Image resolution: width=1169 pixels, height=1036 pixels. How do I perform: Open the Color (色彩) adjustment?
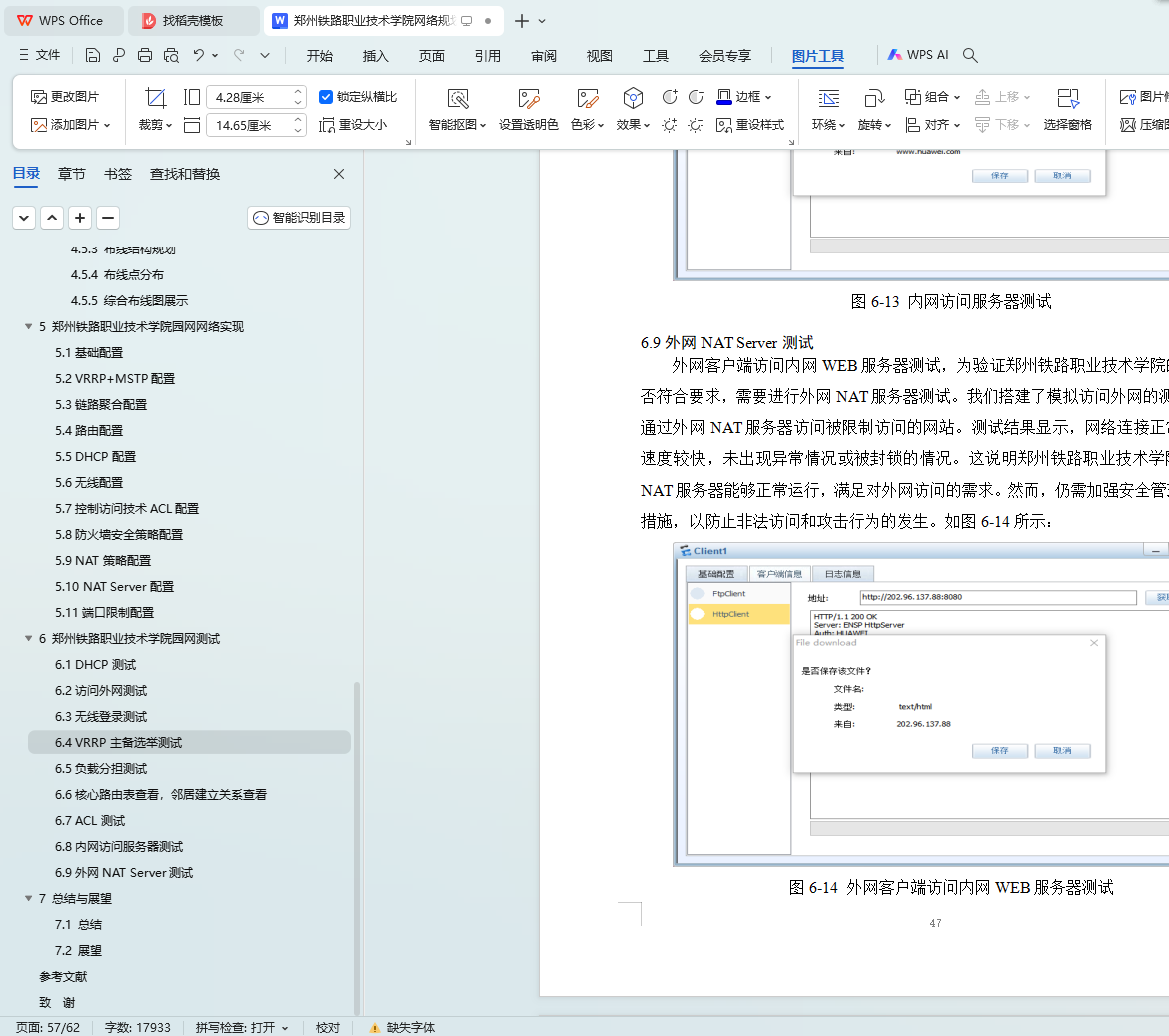[587, 110]
